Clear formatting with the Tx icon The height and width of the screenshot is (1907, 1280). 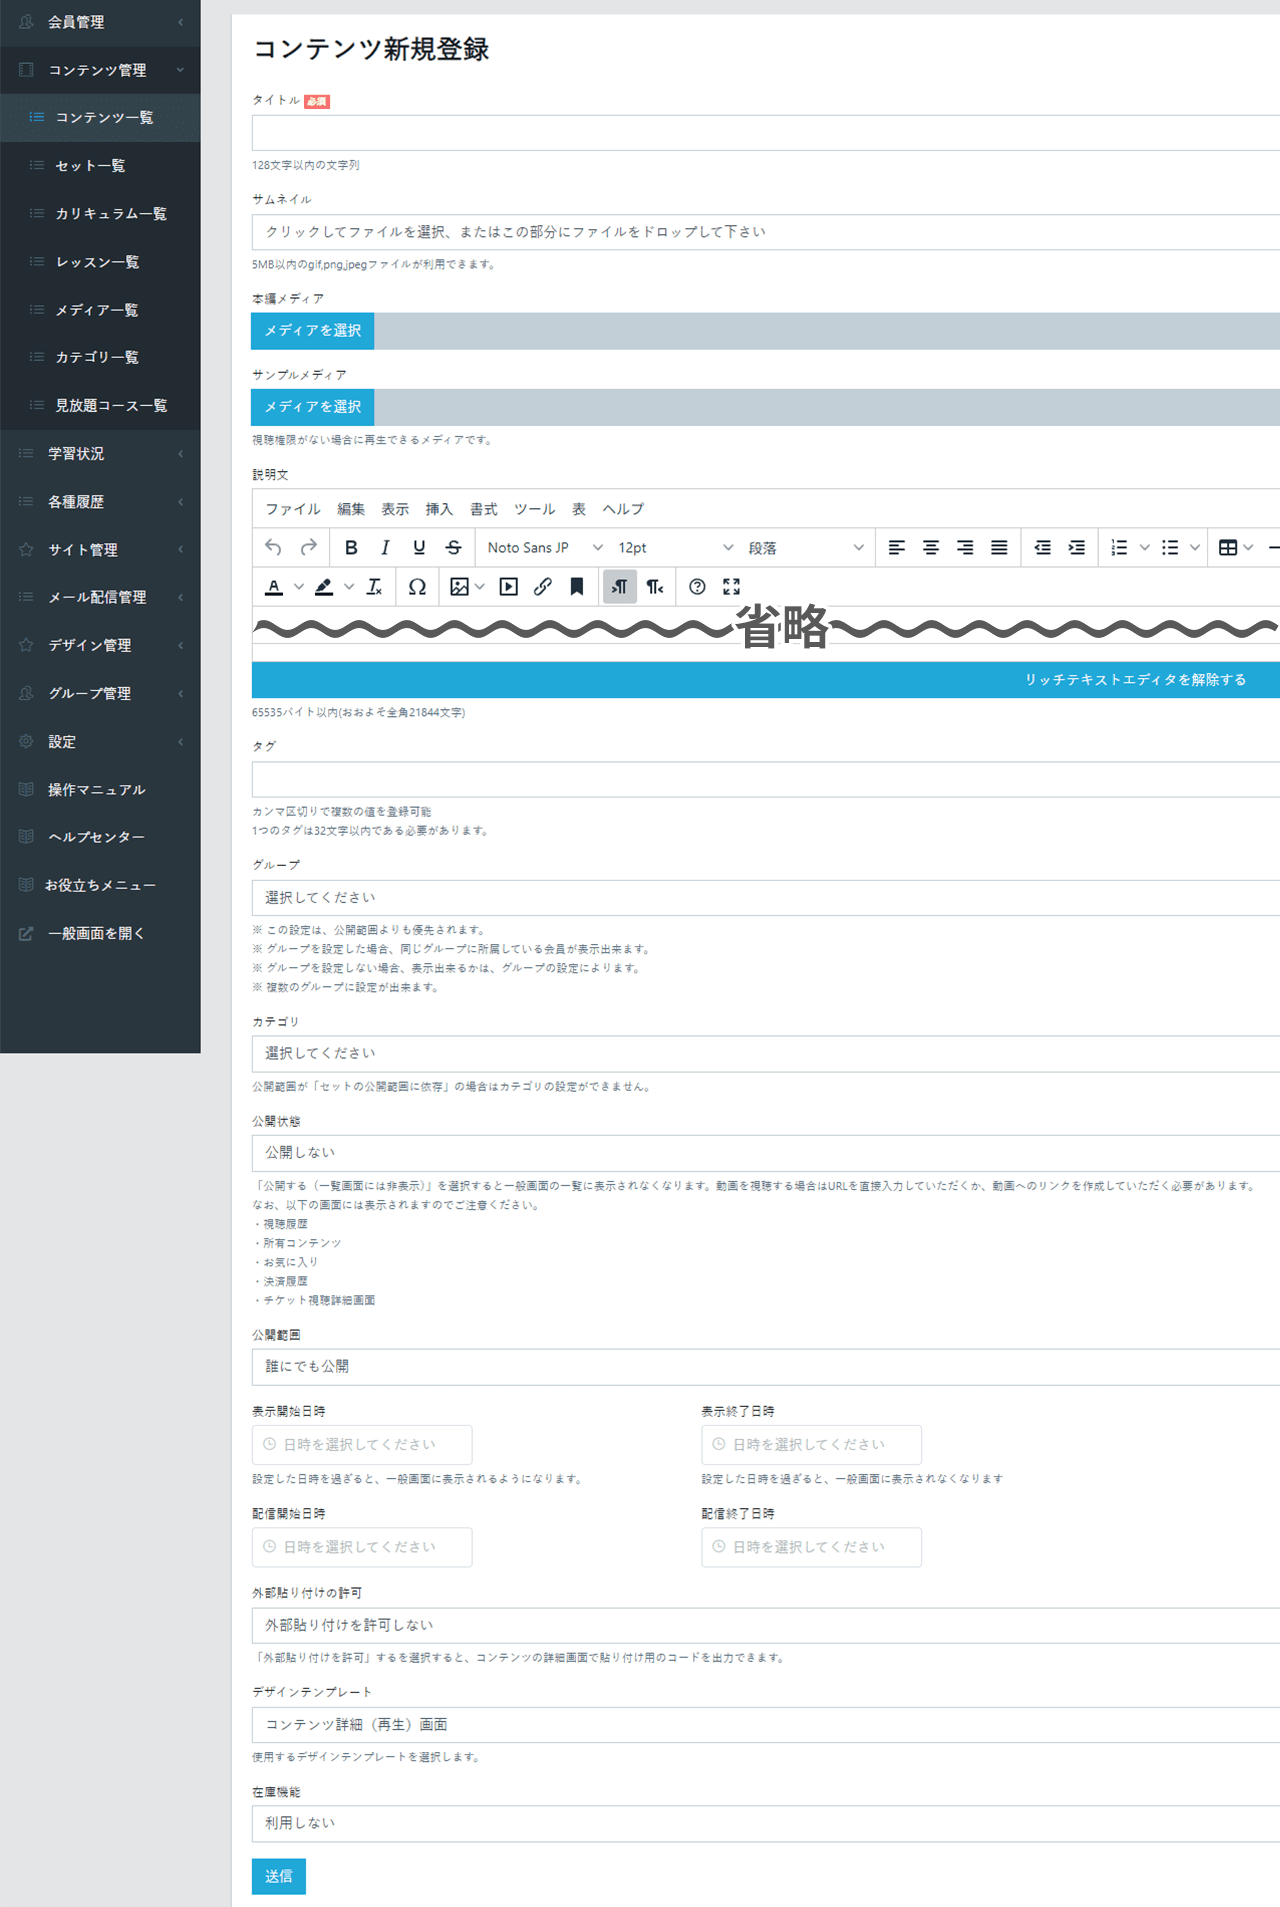[x=375, y=587]
